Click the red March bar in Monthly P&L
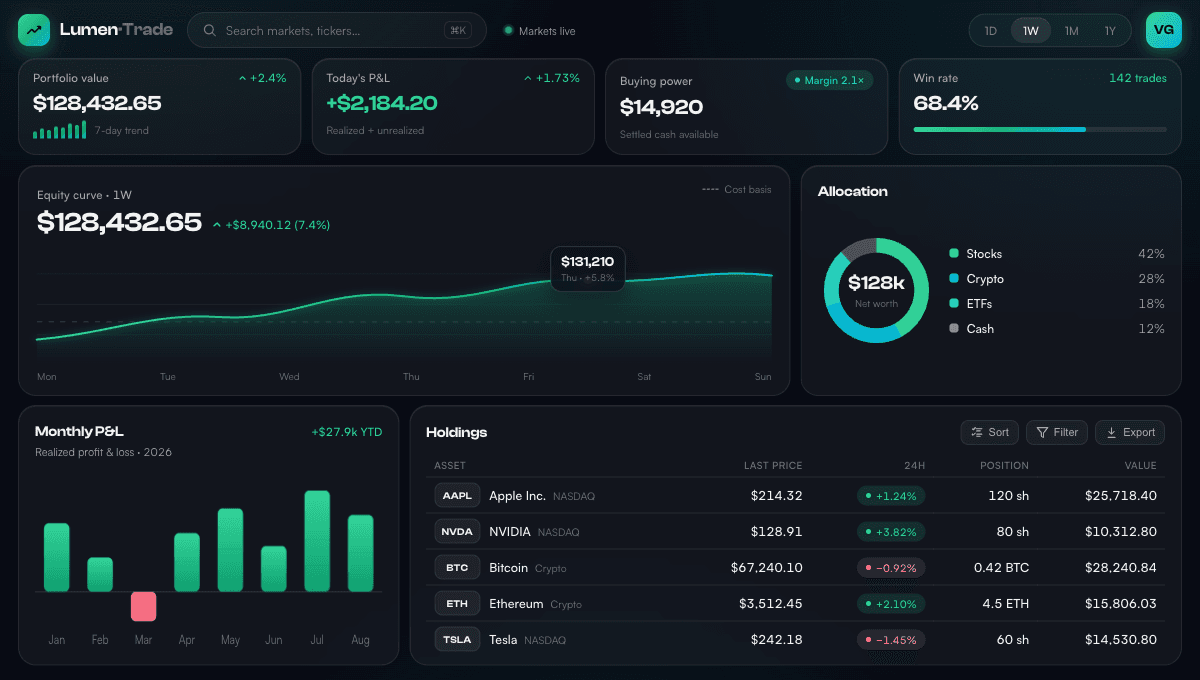Viewport: 1200px width, 680px height. click(144, 606)
